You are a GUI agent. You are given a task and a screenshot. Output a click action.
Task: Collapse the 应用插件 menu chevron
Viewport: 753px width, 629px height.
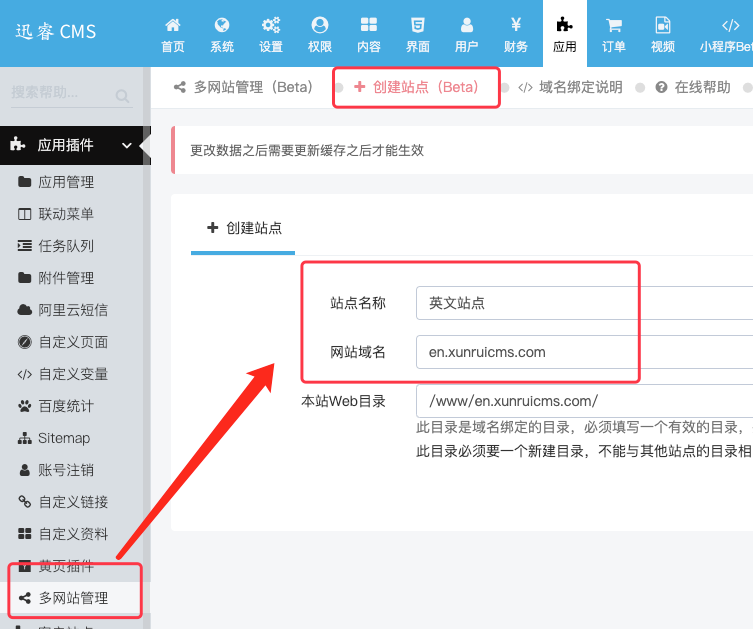(127, 145)
